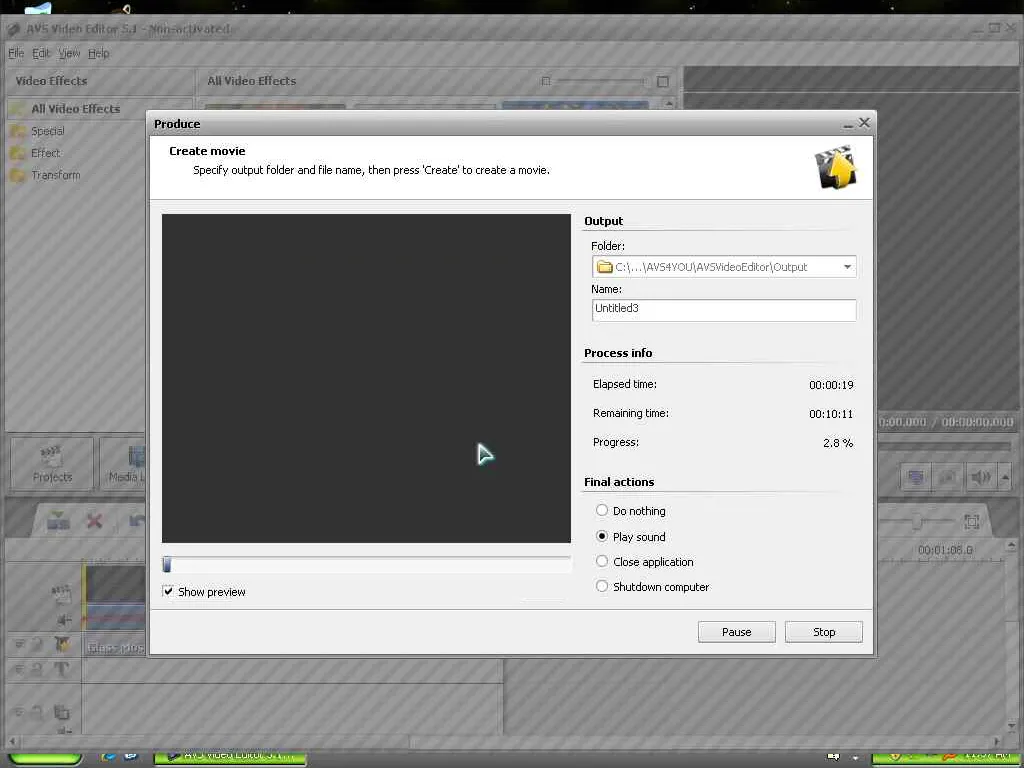The height and width of the screenshot is (768, 1024).
Task: Click the Special effects folder icon
Action: [18, 131]
